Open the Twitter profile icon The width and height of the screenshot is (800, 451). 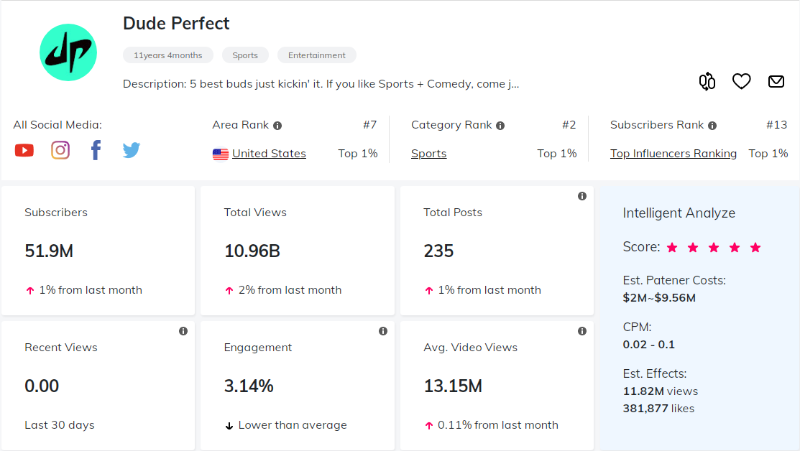(131, 150)
